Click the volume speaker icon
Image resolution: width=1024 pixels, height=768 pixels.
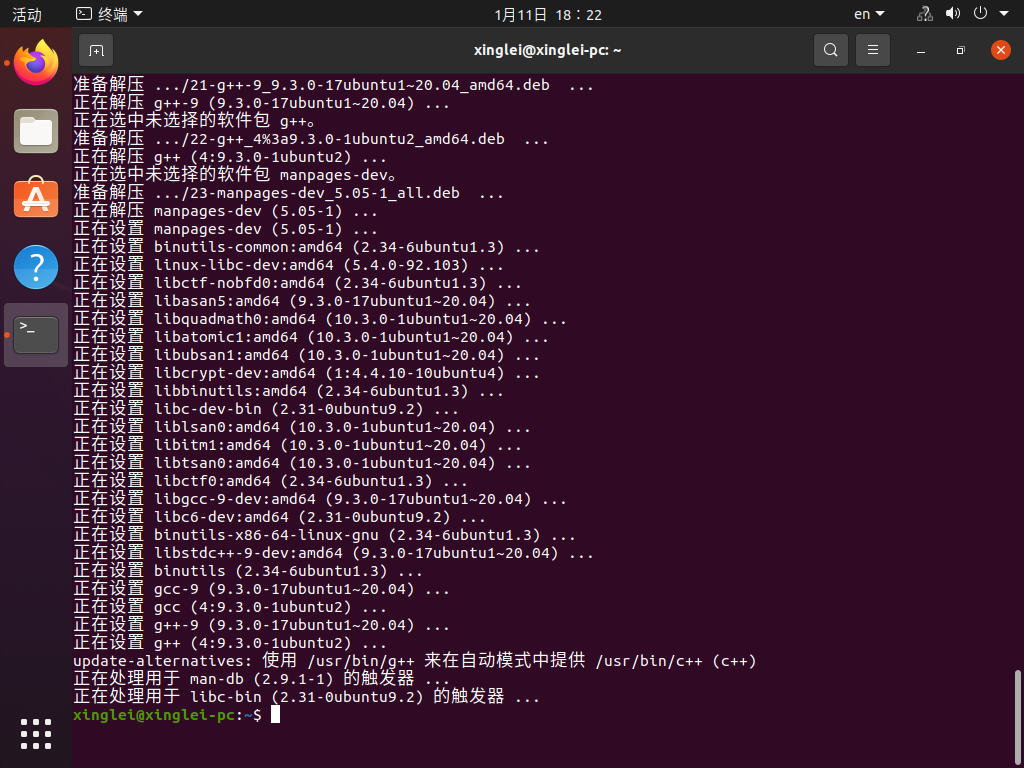pyautogui.click(x=953, y=14)
